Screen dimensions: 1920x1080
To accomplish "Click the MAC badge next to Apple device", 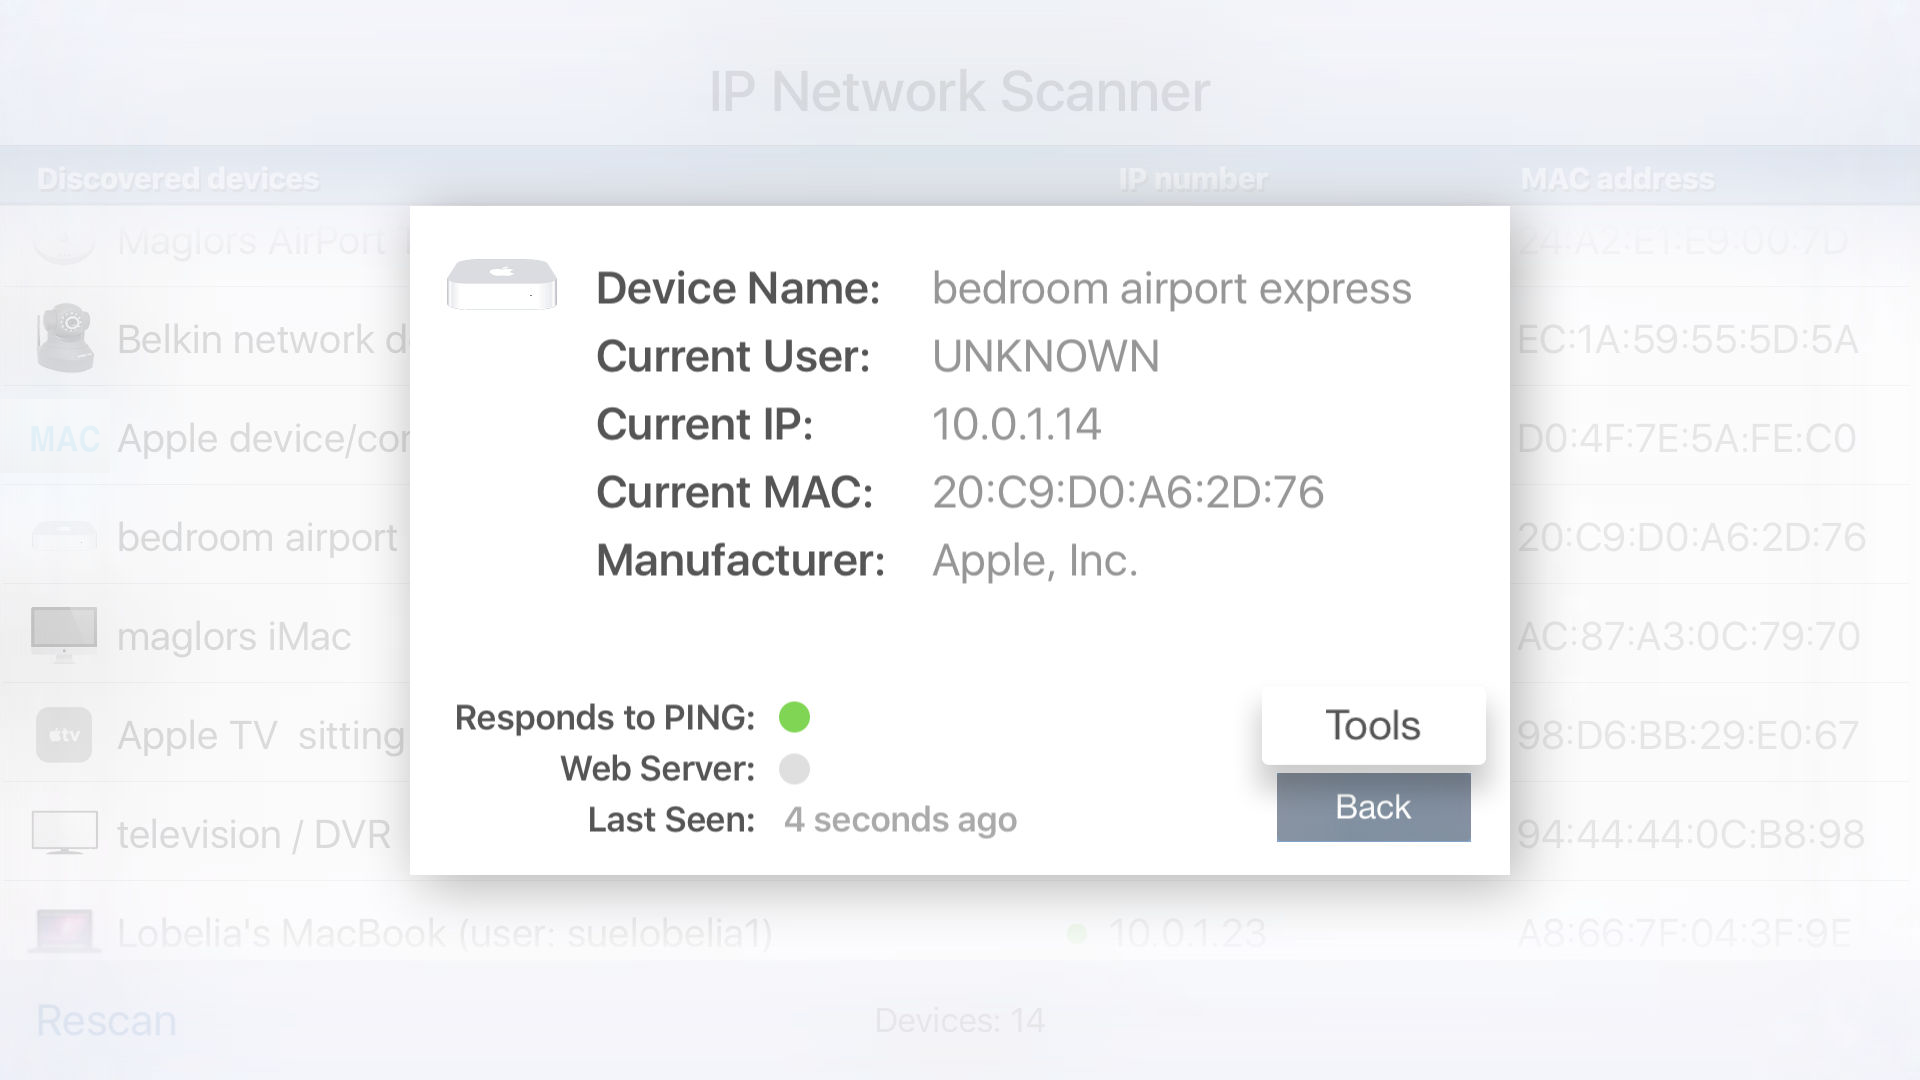I will click(x=63, y=437).
